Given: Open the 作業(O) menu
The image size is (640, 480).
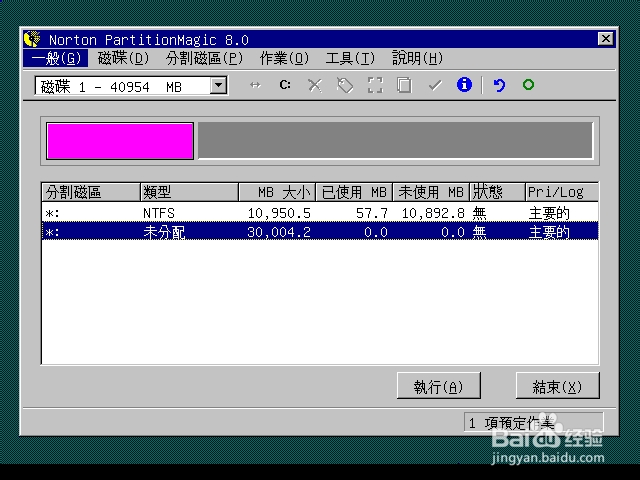Looking at the screenshot, I should tap(284, 58).
